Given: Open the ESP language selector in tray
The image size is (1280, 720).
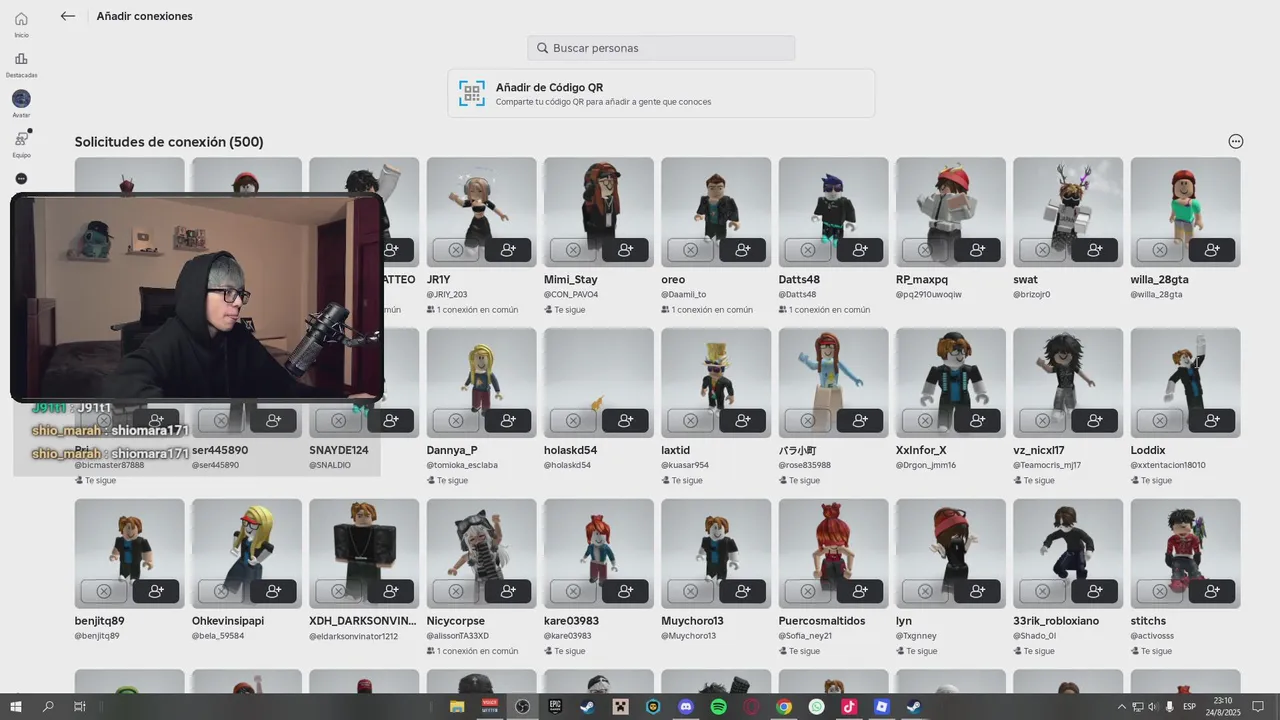Looking at the screenshot, I should (x=1190, y=707).
